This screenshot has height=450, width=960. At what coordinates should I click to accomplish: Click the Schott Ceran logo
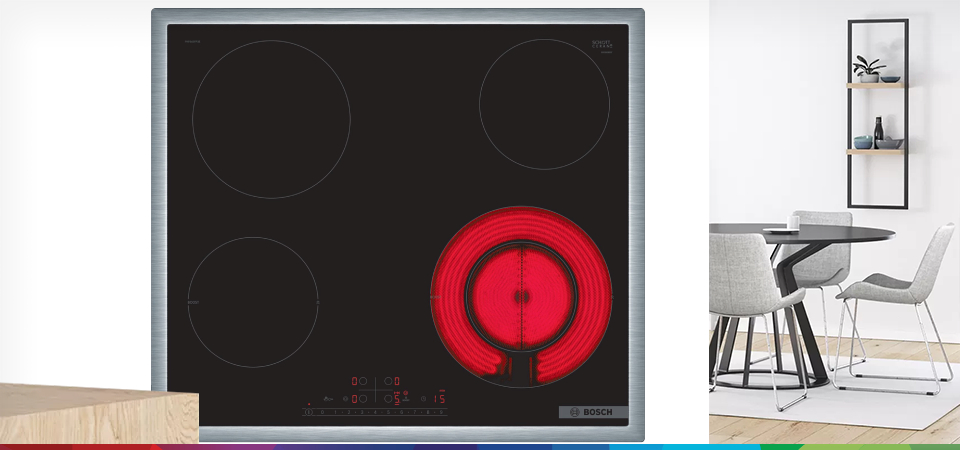602,45
